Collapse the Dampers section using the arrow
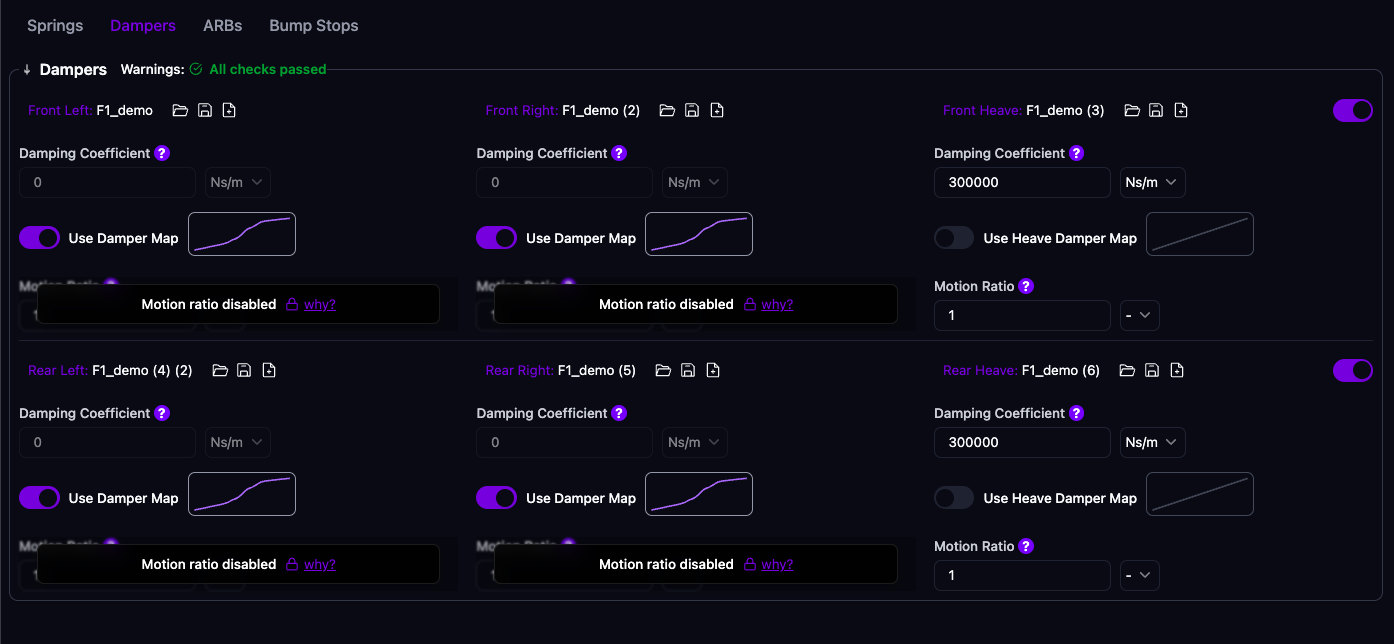This screenshot has width=1394, height=644. [27, 70]
